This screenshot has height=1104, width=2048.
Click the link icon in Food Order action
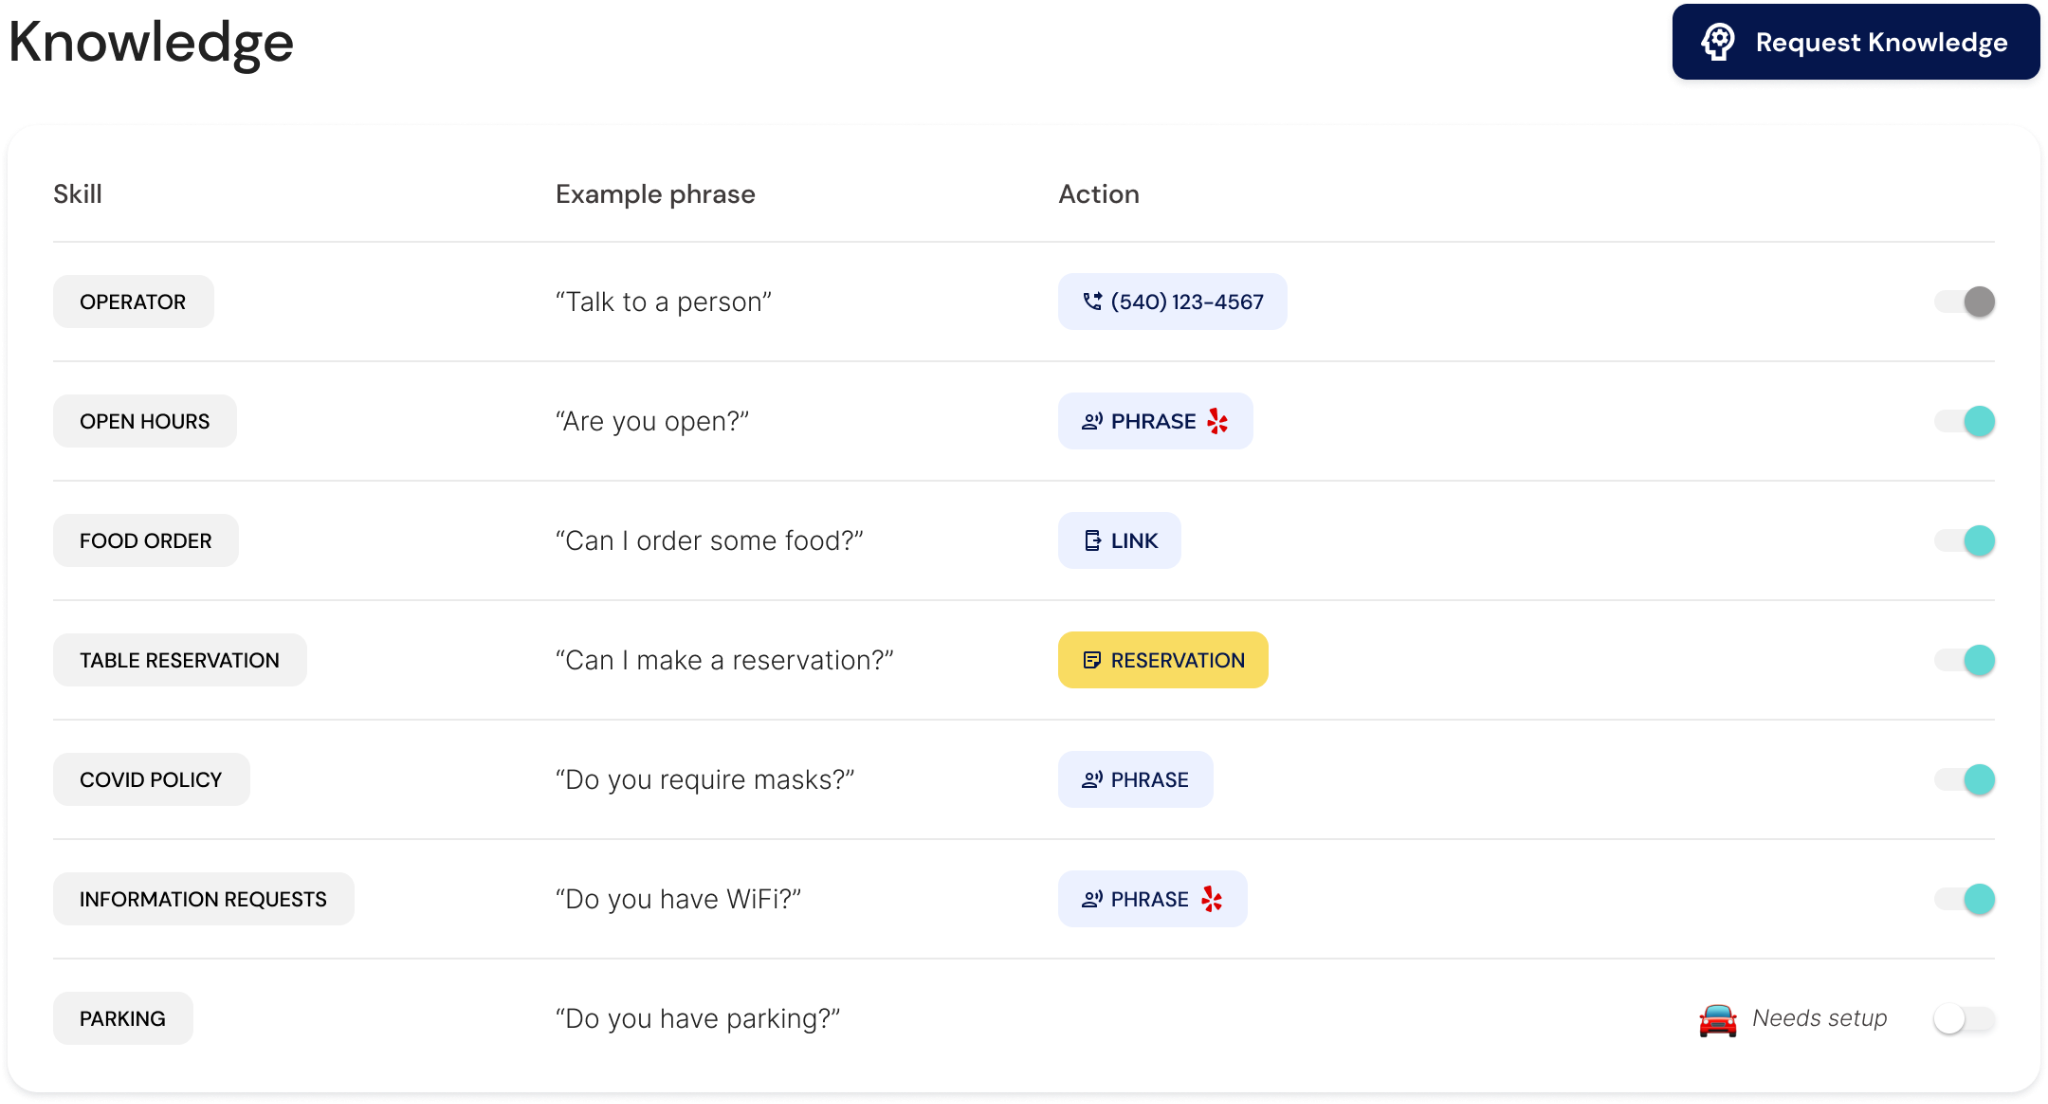pyautogui.click(x=1092, y=540)
